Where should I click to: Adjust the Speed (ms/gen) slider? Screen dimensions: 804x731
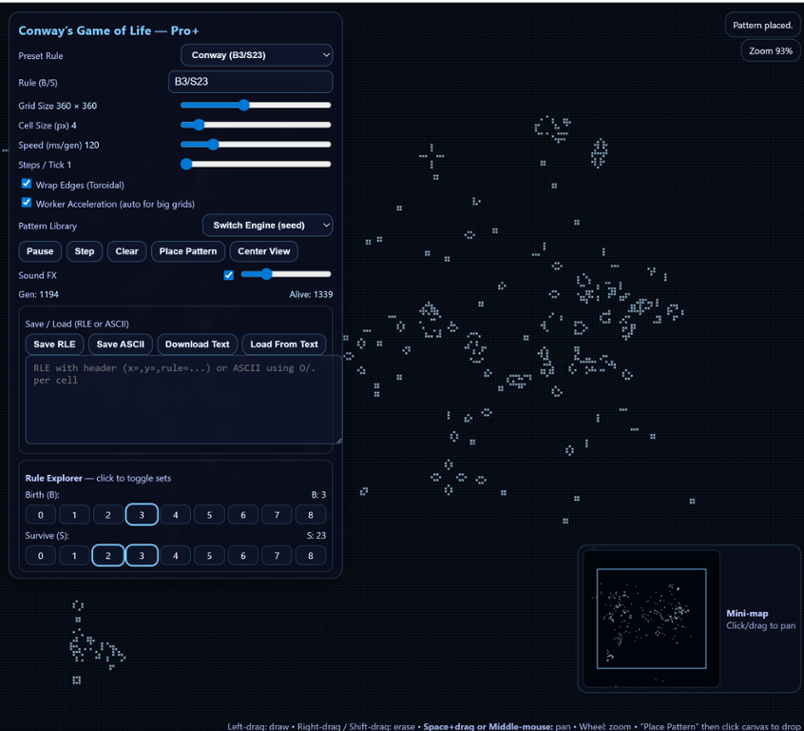(x=212, y=145)
